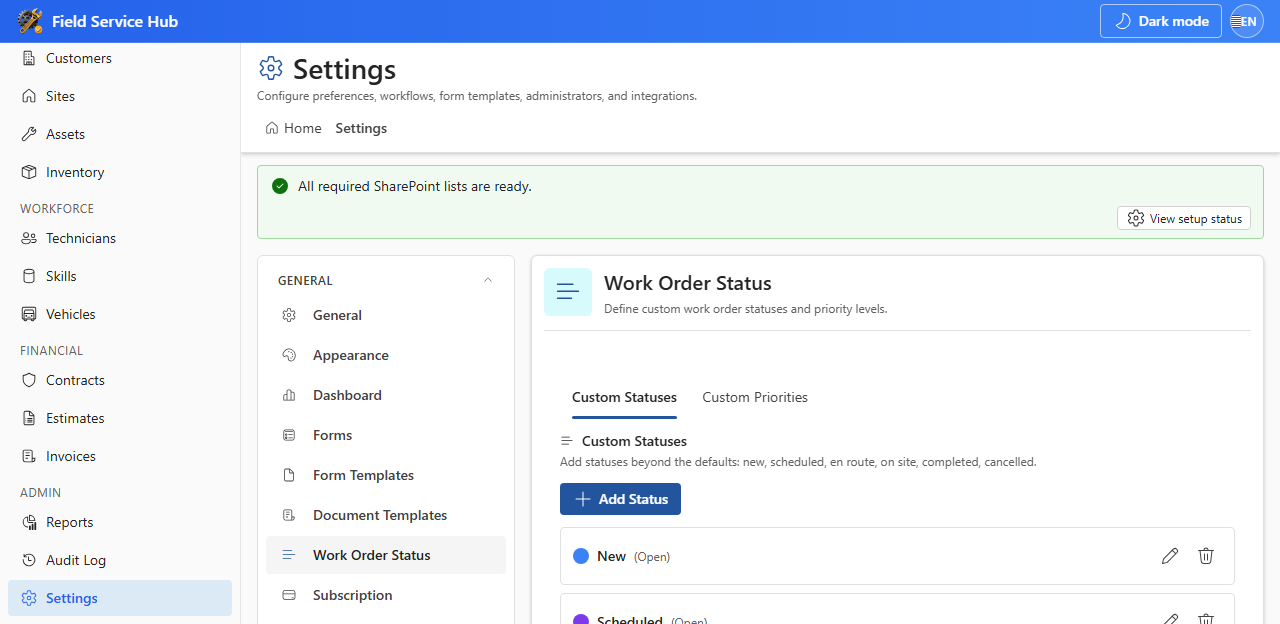Open Forms settings
The height and width of the screenshot is (624, 1280).
[x=386, y=435]
